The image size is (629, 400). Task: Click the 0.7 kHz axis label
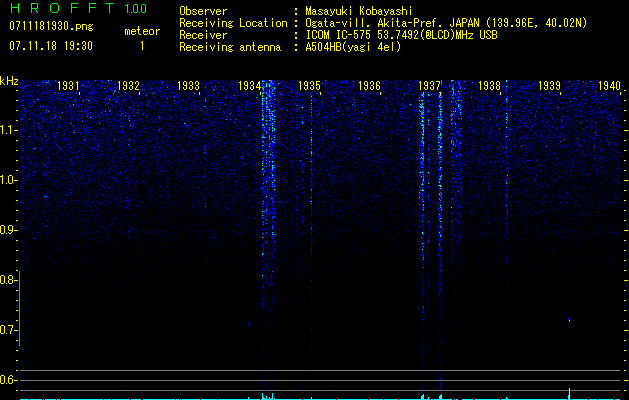tap(8, 330)
